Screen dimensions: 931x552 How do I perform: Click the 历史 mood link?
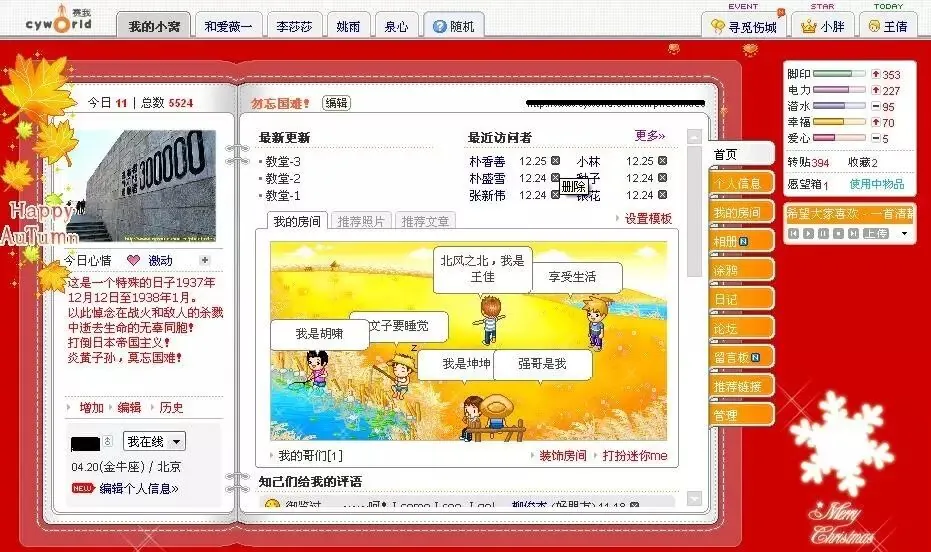(172, 407)
